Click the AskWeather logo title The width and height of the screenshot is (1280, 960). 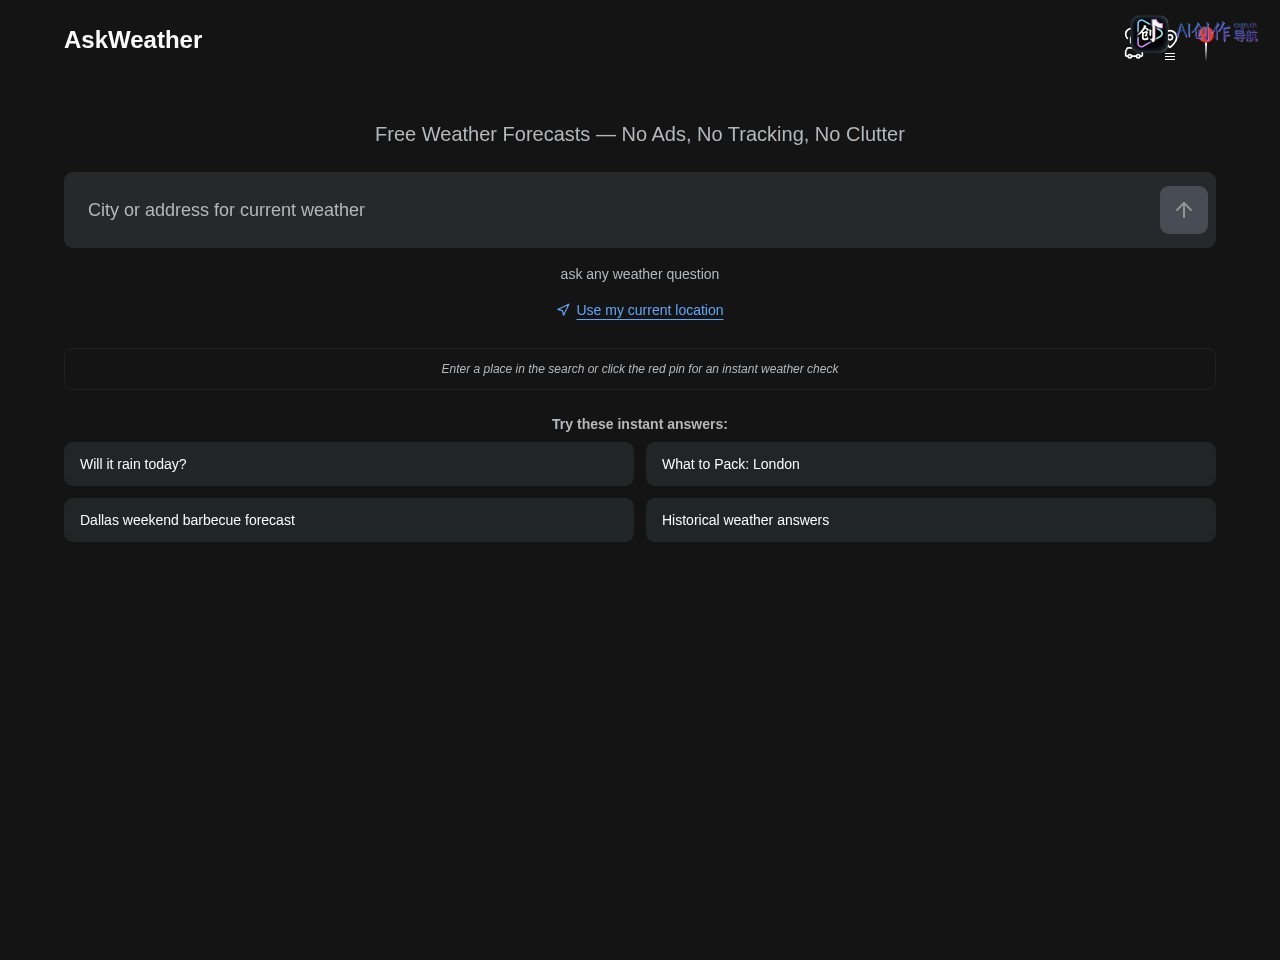coord(133,40)
